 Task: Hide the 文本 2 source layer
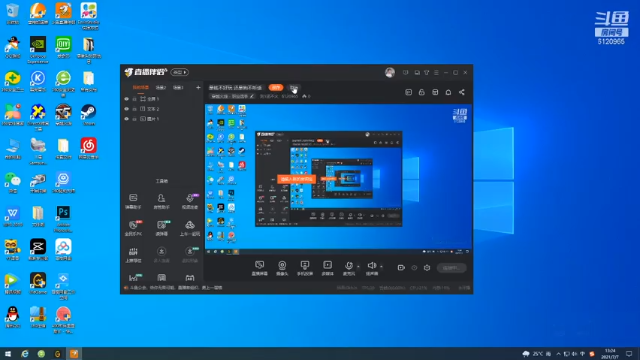tap(127, 109)
